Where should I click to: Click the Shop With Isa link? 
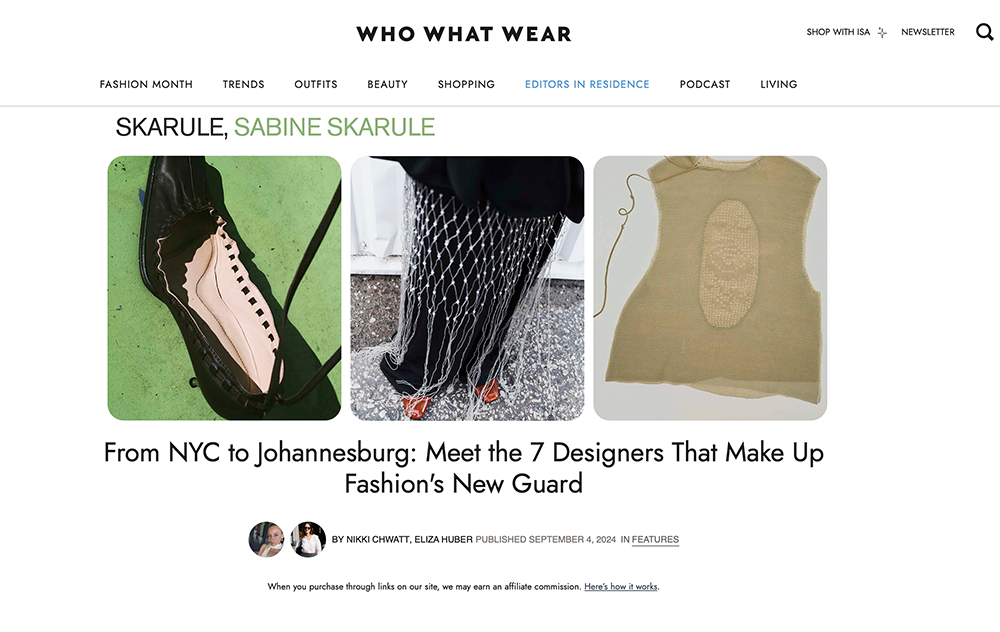838,32
